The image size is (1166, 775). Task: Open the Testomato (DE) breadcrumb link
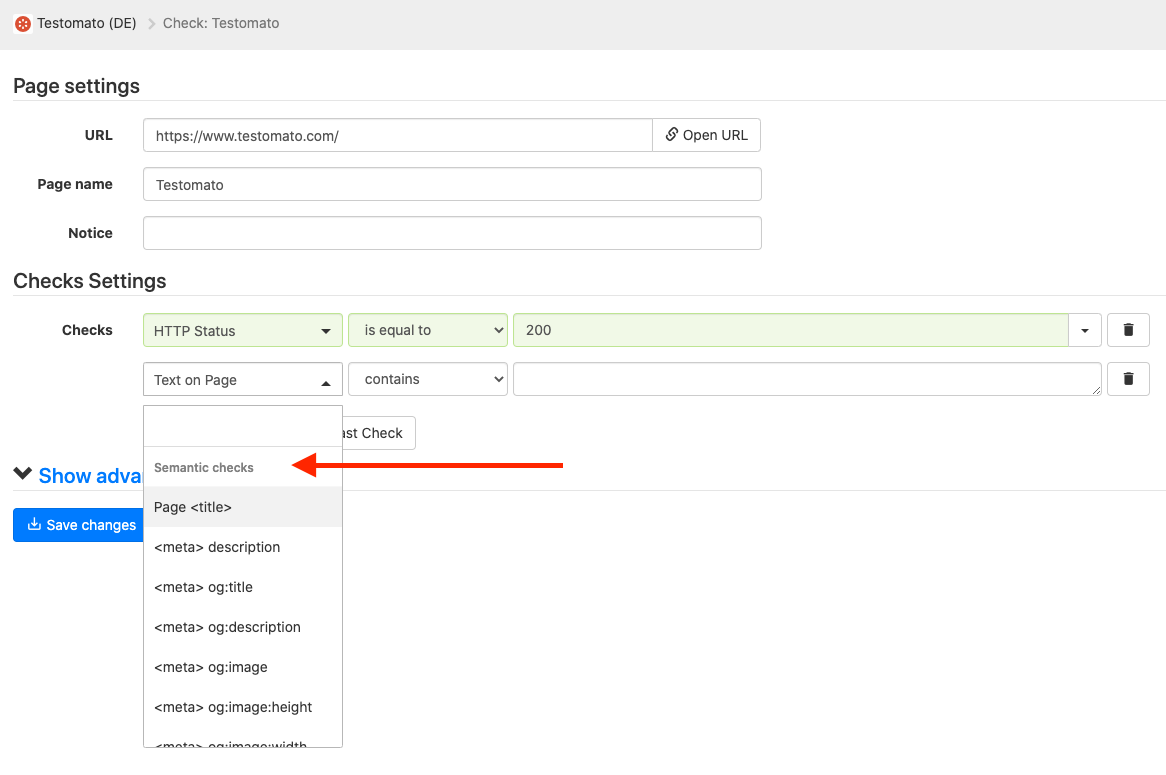86,24
